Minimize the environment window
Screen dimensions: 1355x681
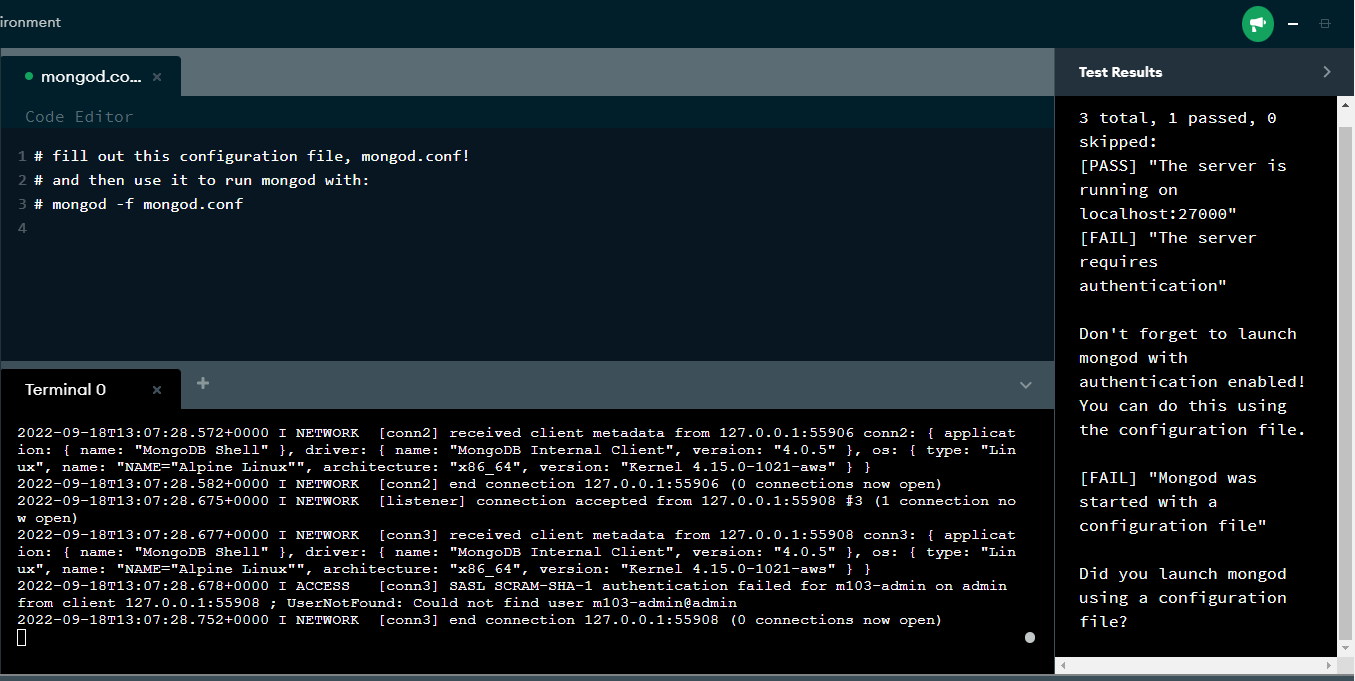tap(1291, 22)
